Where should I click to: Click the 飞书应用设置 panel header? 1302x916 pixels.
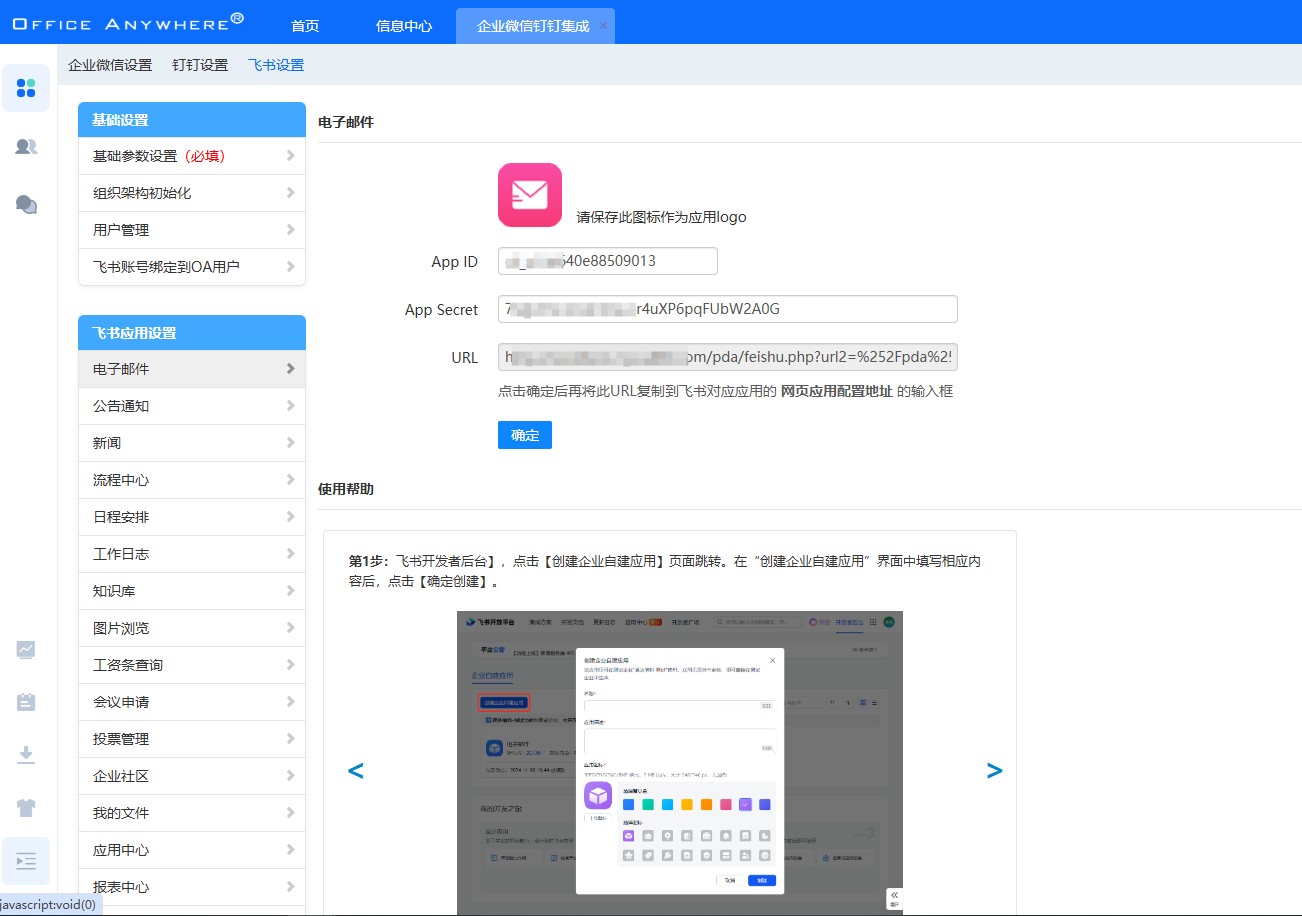coord(192,333)
